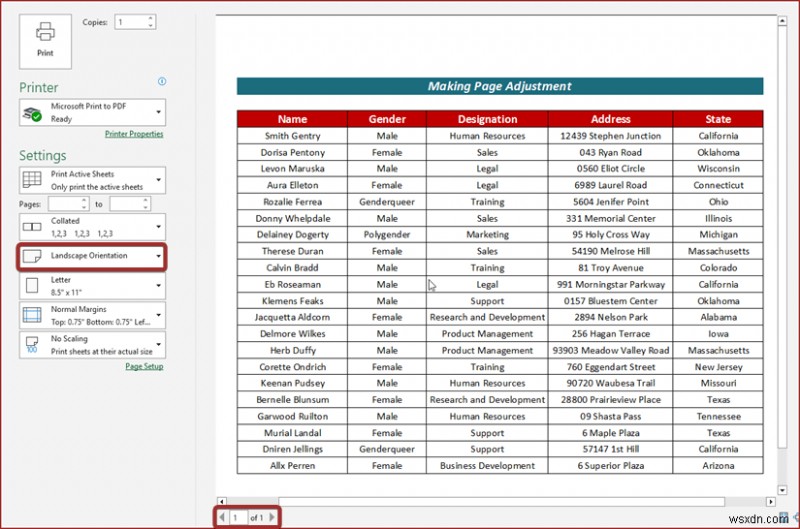Click the New Jersey state cell
Image resolution: width=800 pixels, height=529 pixels.
tap(718, 367)
